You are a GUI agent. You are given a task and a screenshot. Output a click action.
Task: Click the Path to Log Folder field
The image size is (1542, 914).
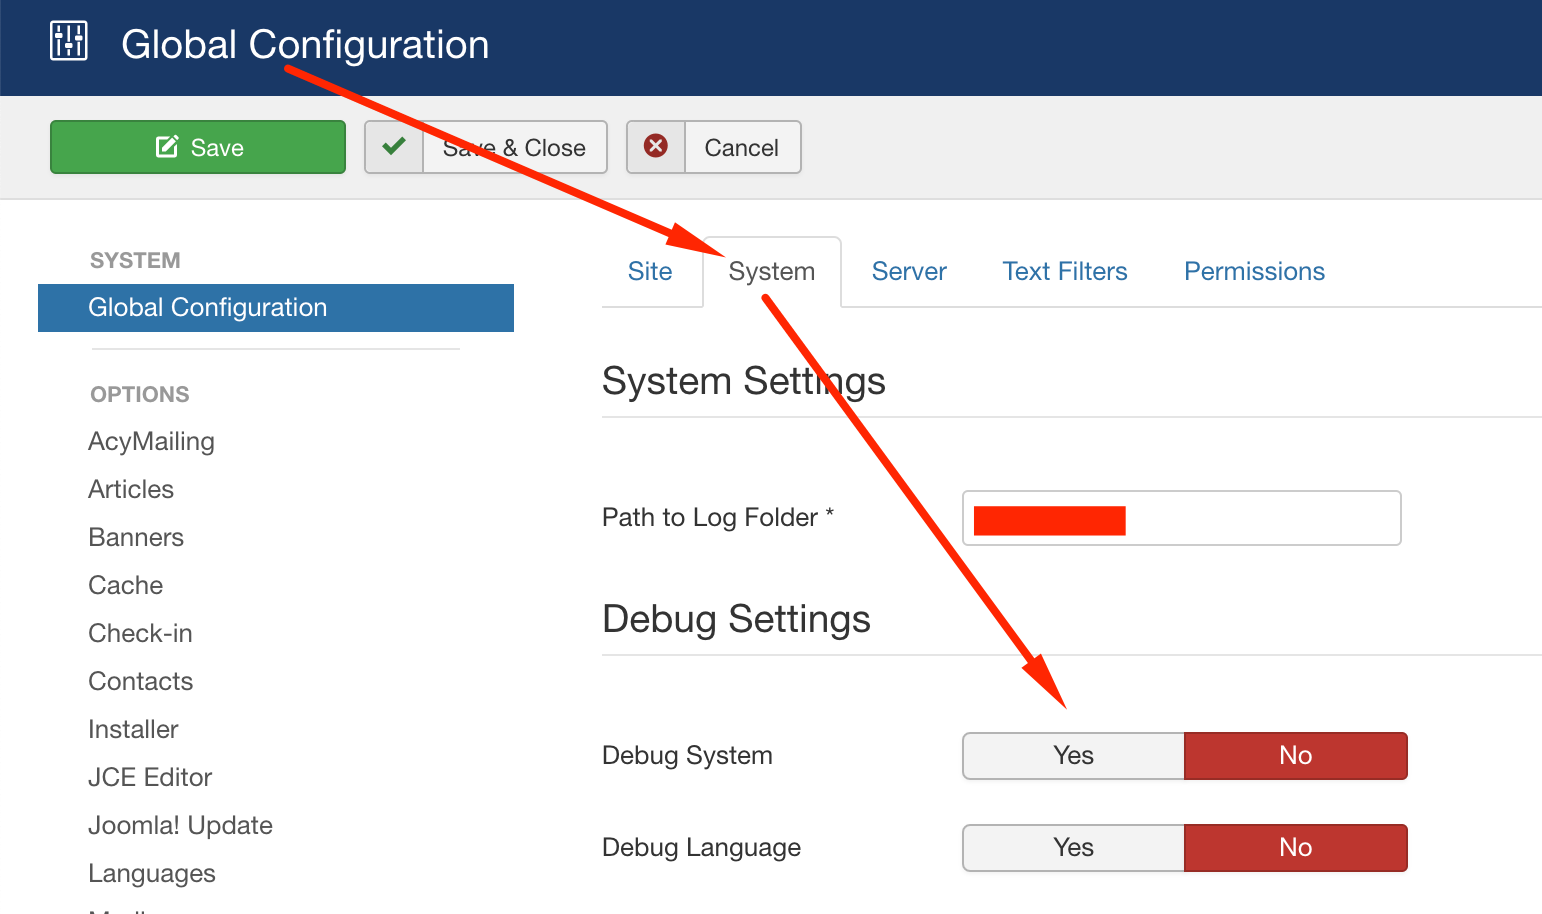[1260, 518]
